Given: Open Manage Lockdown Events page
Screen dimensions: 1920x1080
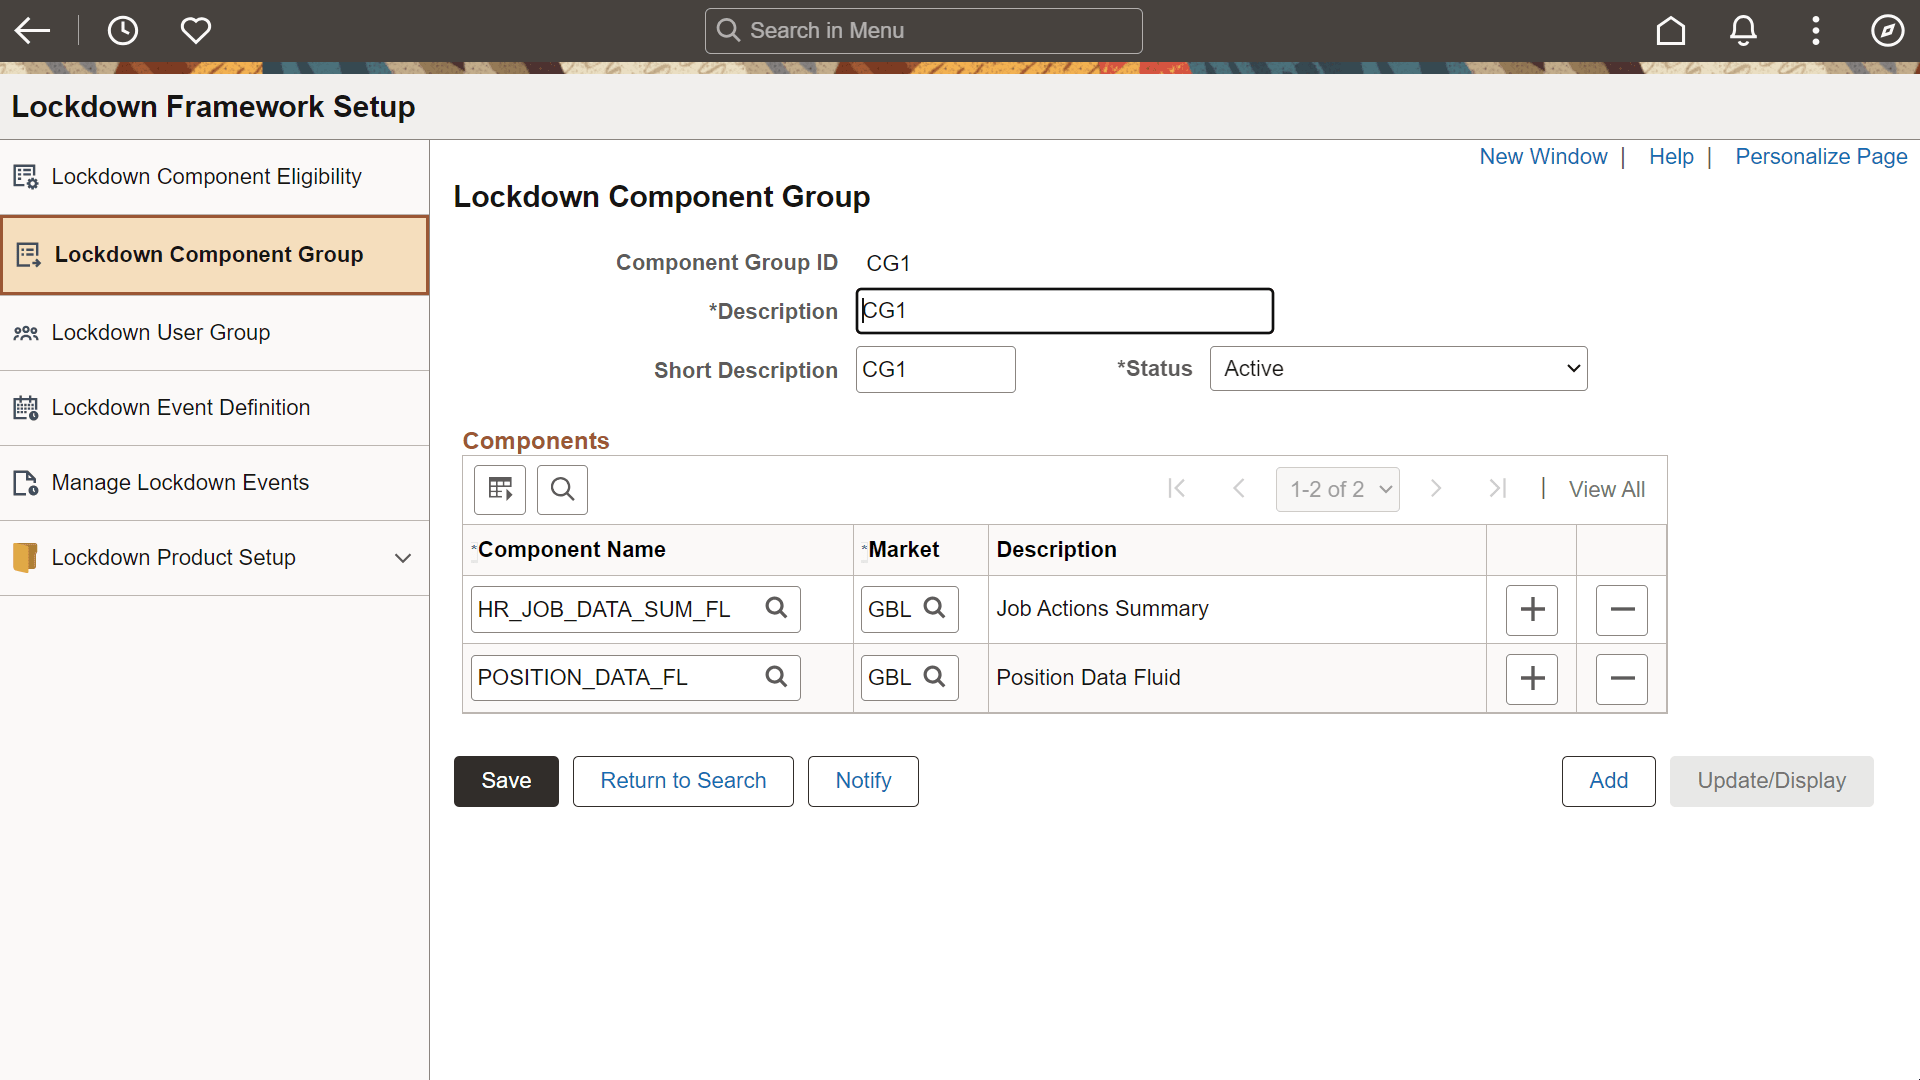Looking at the screenshot, I should click(181, 482).
